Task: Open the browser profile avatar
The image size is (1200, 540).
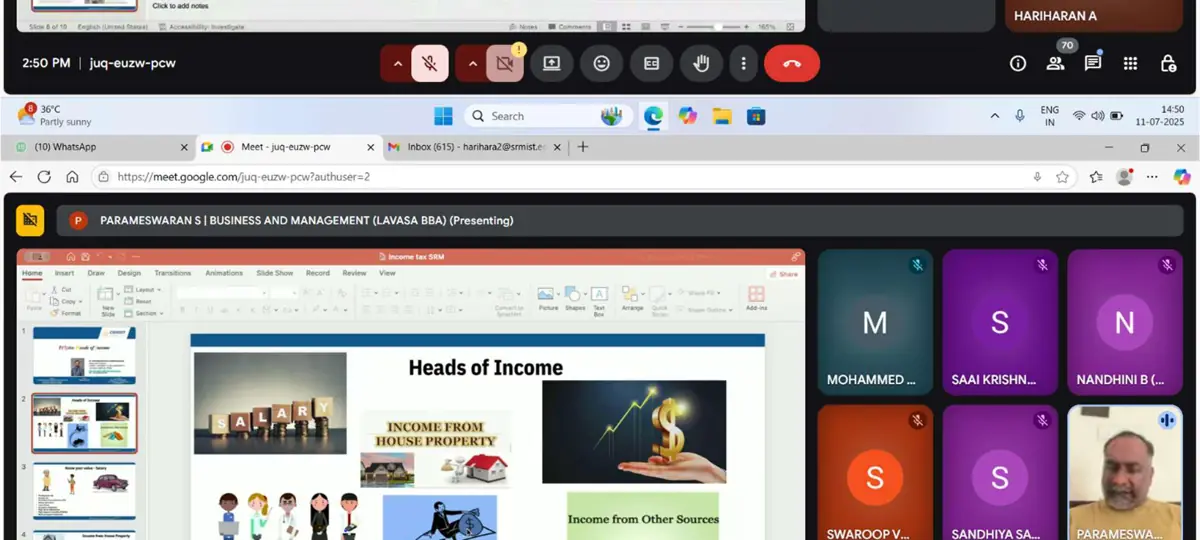Action: pos(1124,177)
